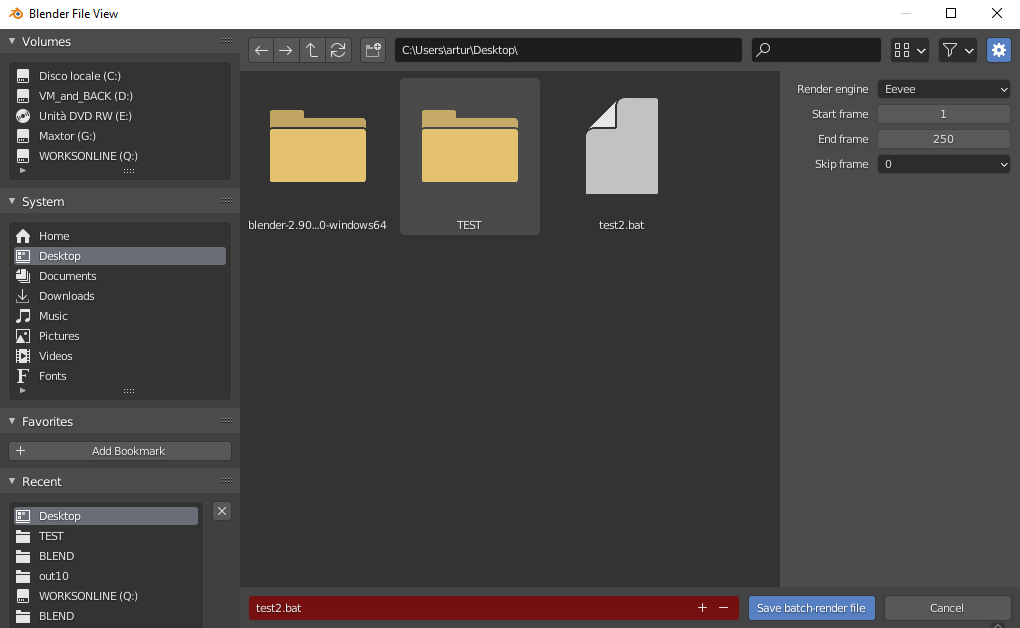The height and width of the screenshot is (628, 1020).
Task: Collapse the System panel
Action: coord(12,201)
